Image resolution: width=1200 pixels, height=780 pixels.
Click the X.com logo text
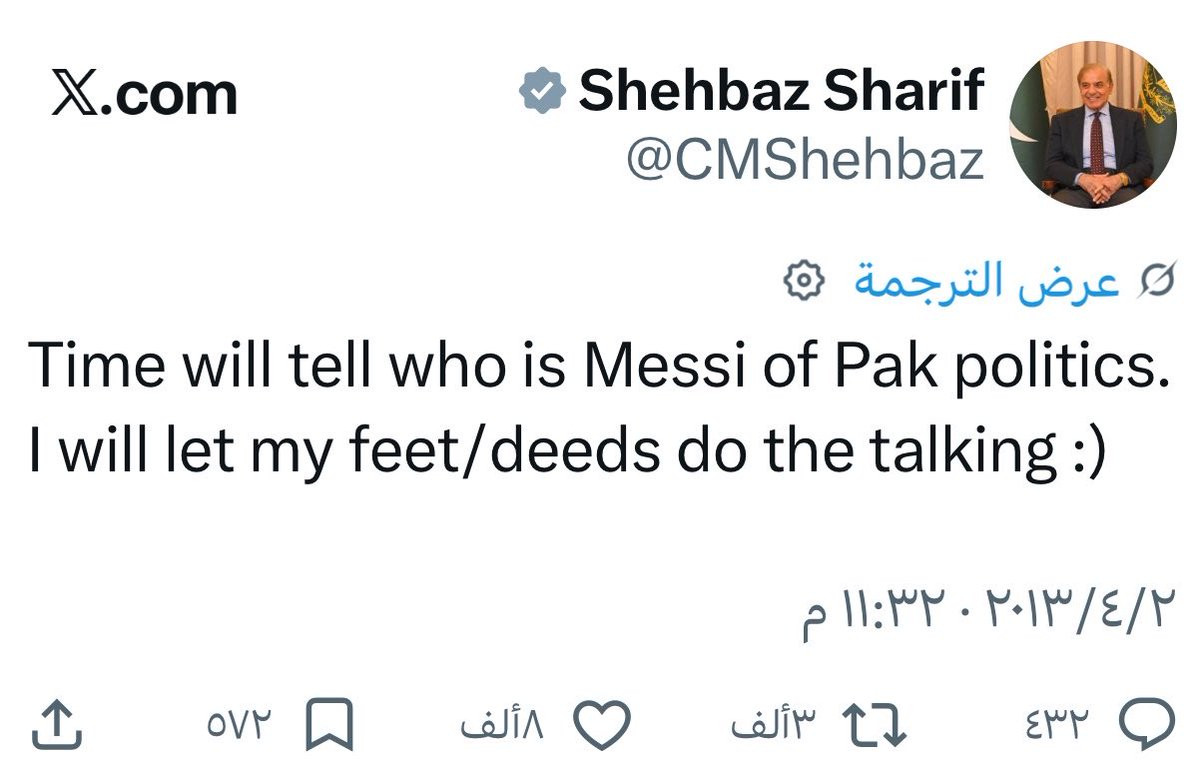[143, 95]
